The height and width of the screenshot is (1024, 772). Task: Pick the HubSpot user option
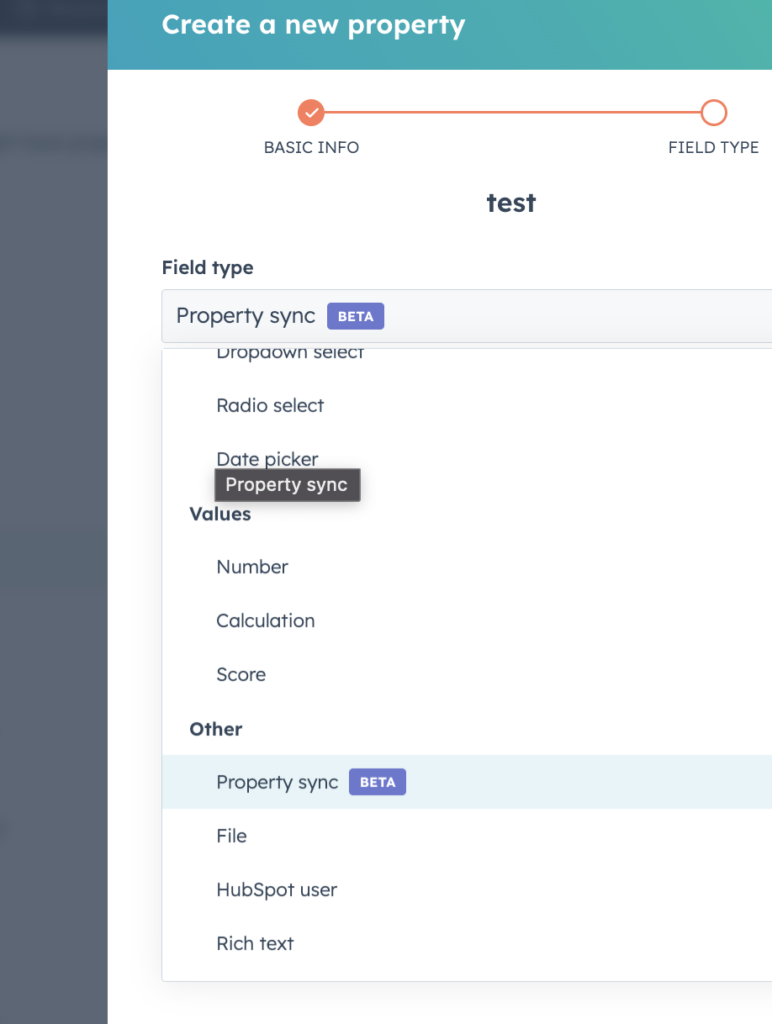pos(277,890)
